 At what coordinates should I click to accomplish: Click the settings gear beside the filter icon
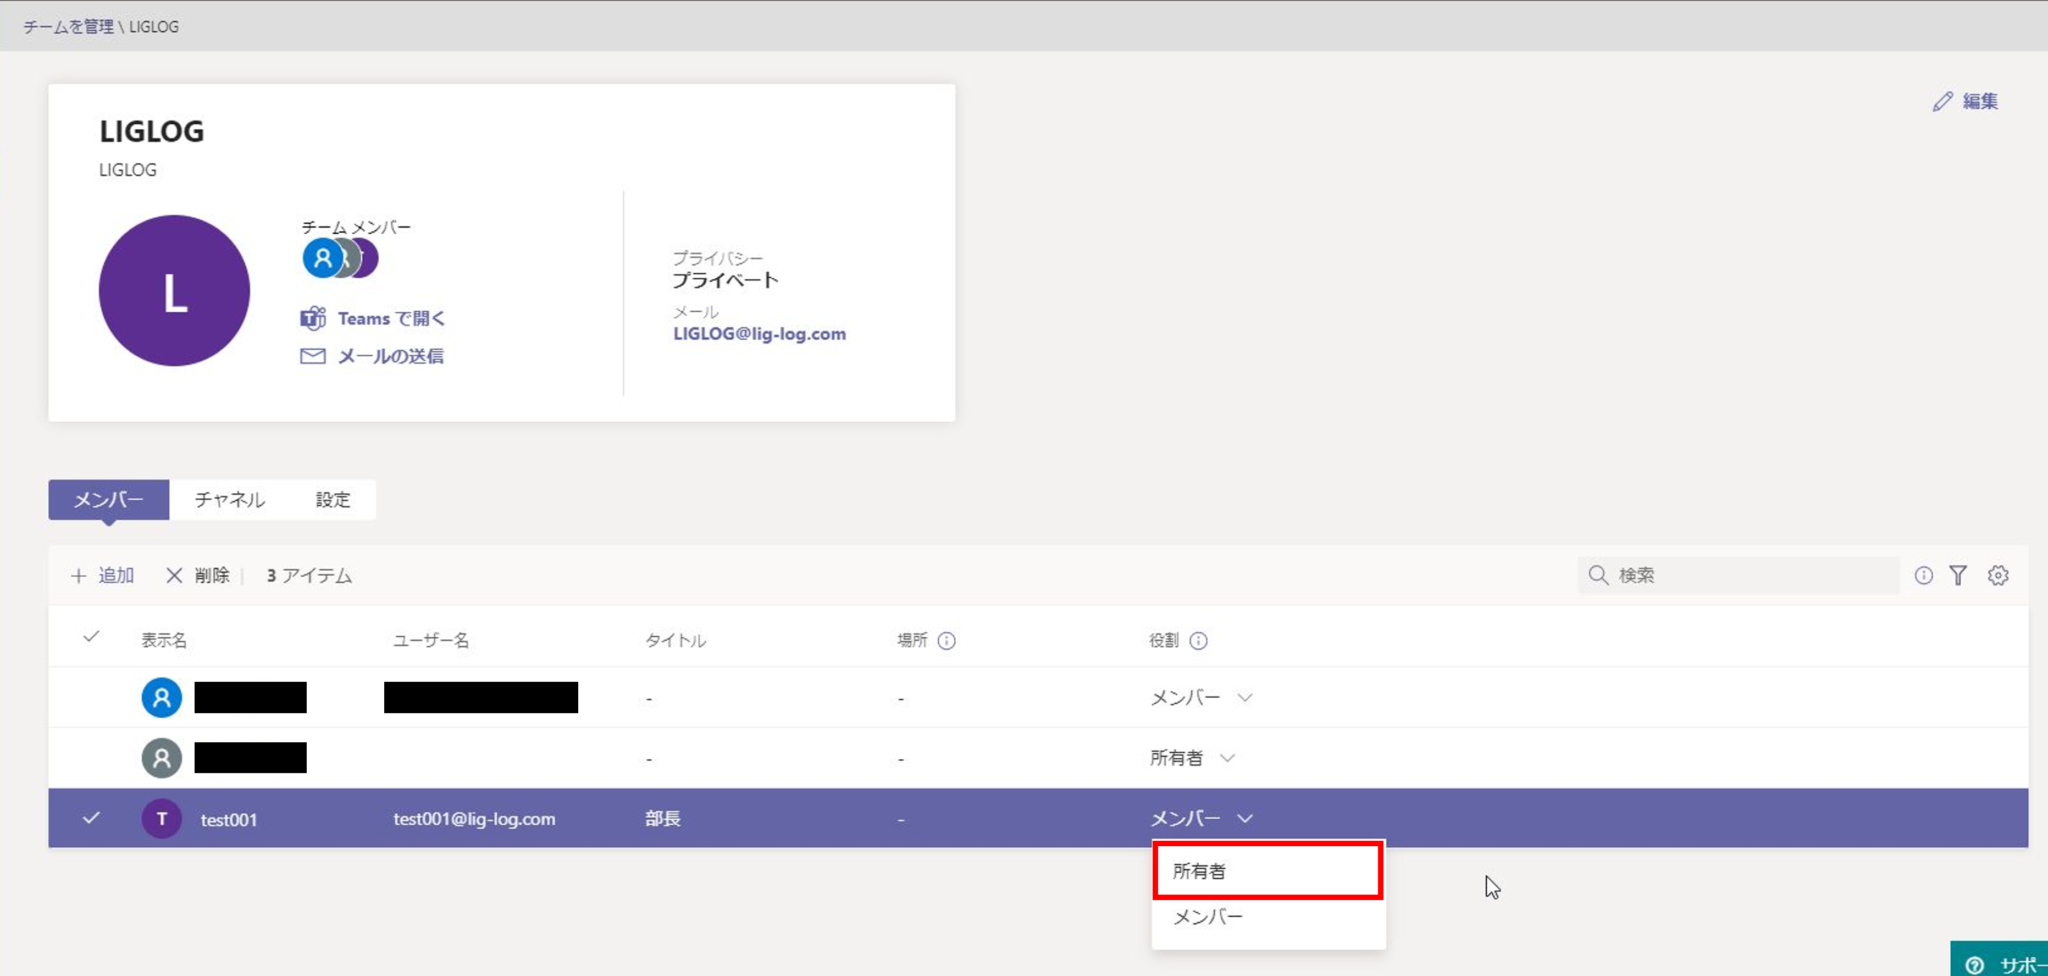click(x=1998, y=575)
